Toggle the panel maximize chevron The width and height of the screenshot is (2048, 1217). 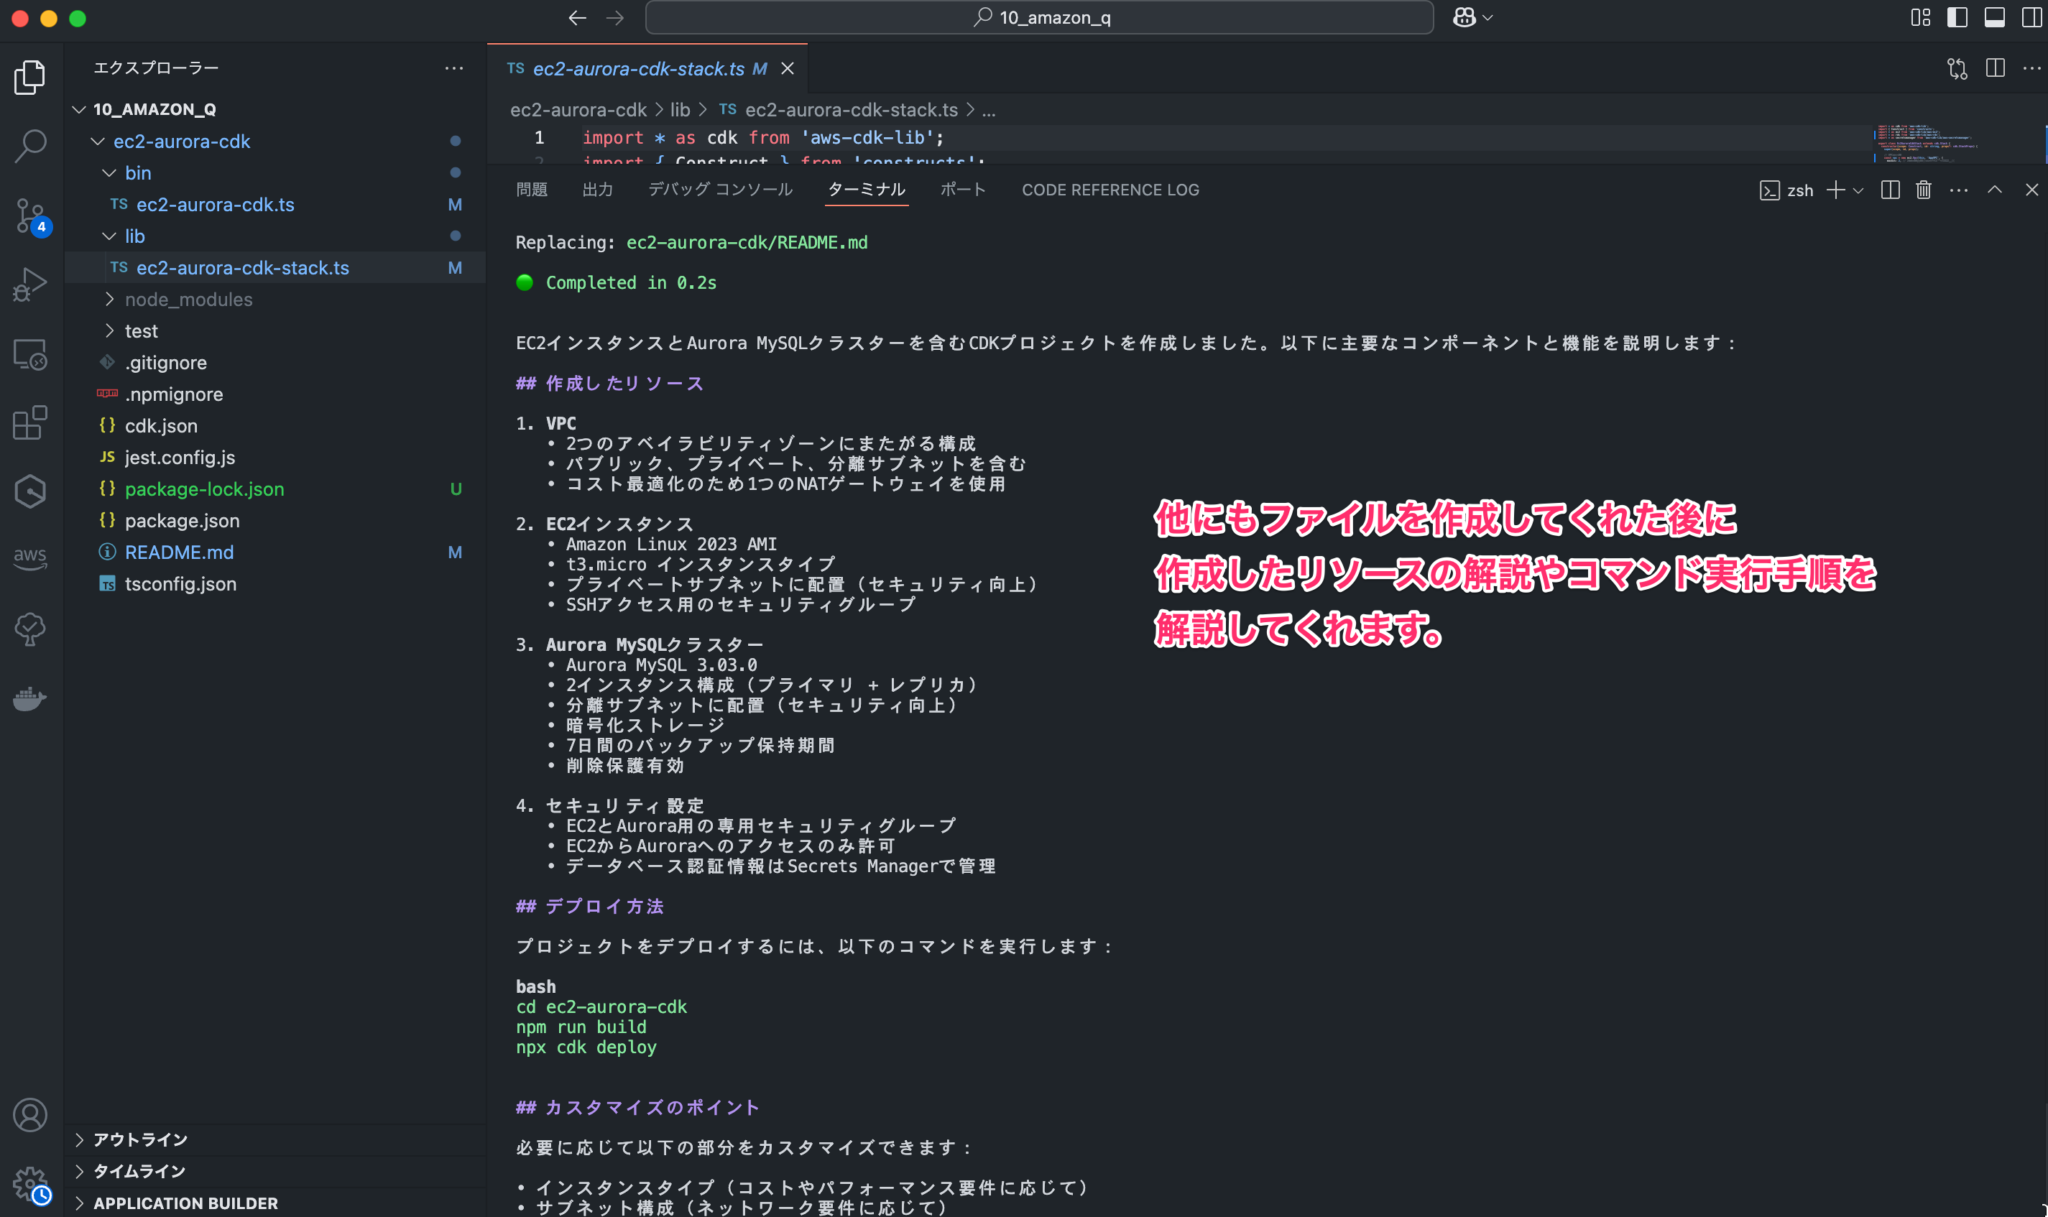[x=1995, y=190]
